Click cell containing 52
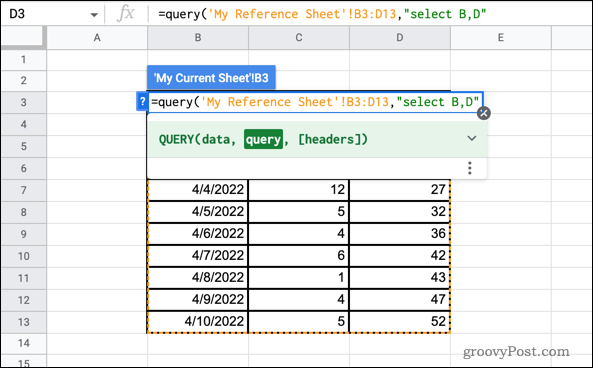 (x=400, y=321)
